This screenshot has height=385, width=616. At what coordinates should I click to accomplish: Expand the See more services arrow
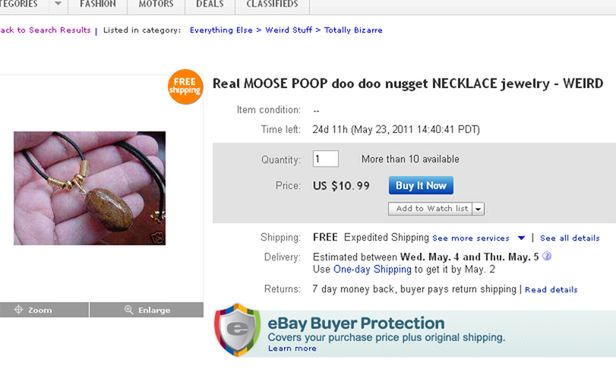521,238
